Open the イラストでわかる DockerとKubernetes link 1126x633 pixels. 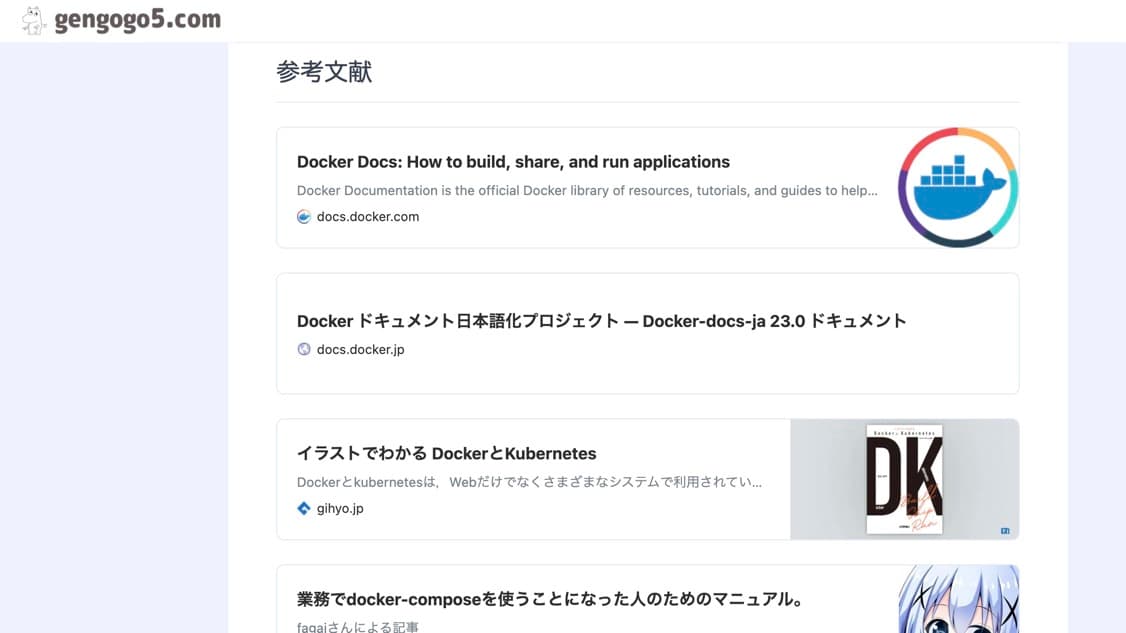(x=446, y=453)
